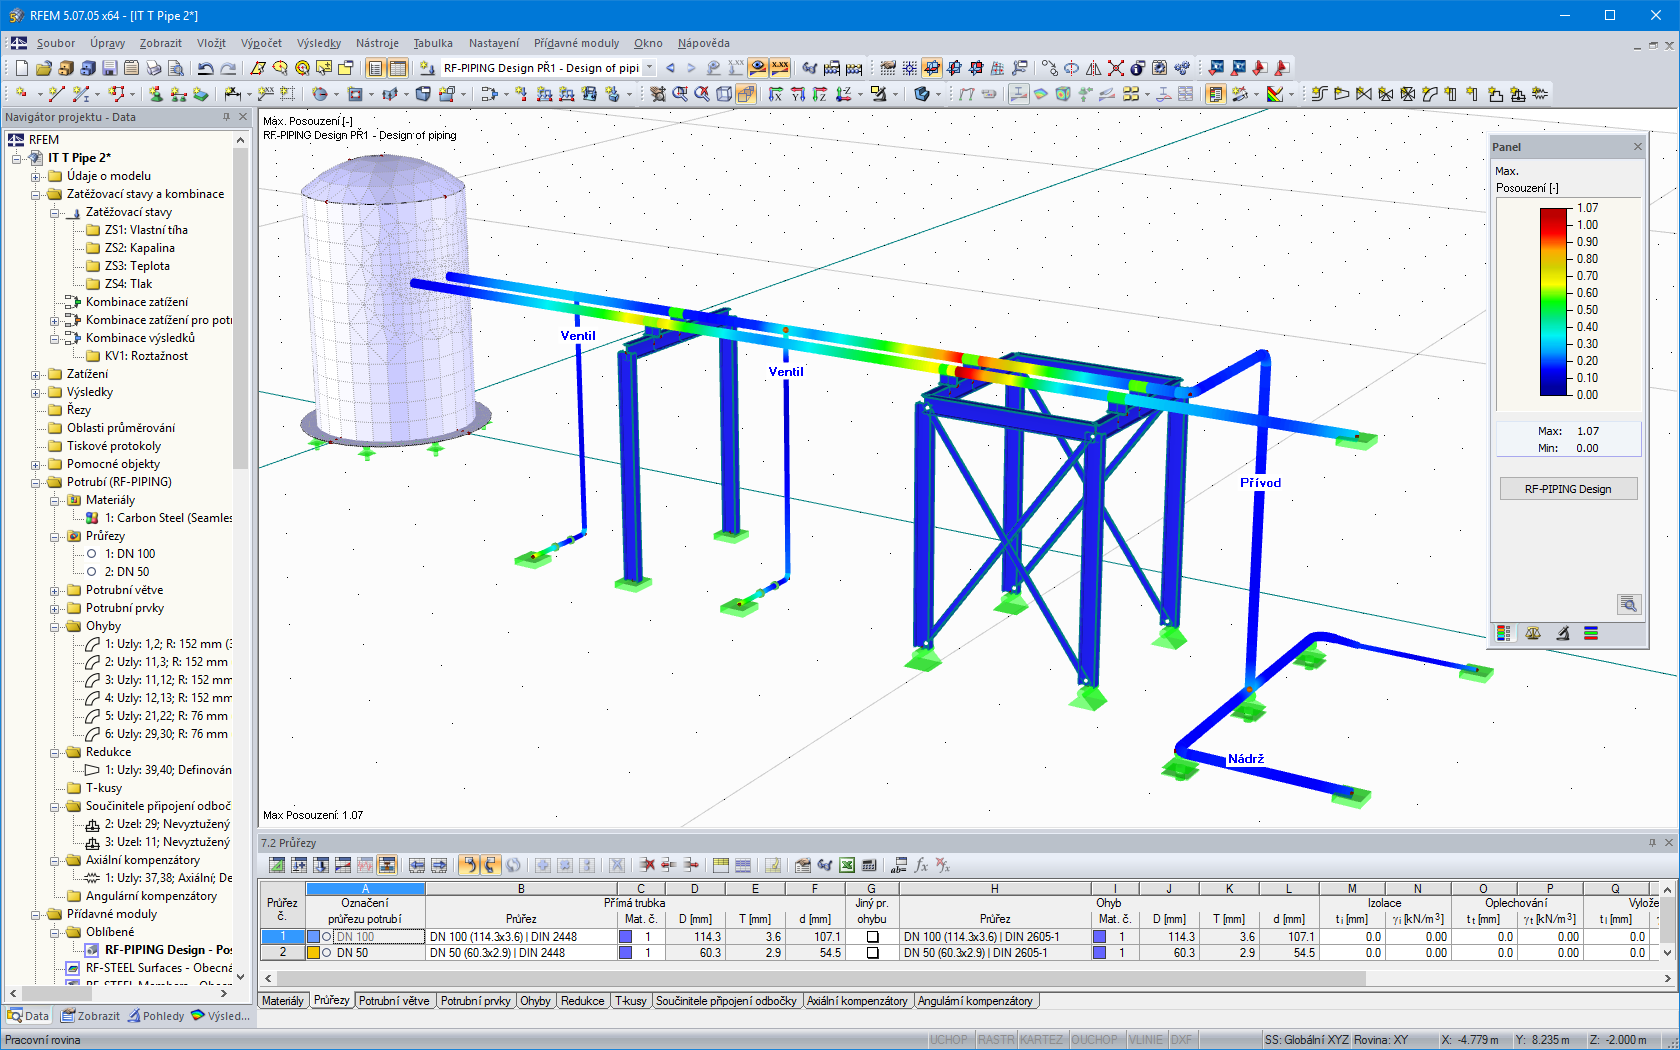Collapse the 'Ohyby' tree node
The image size is (1680, 1050).
(x=55, y=626)
